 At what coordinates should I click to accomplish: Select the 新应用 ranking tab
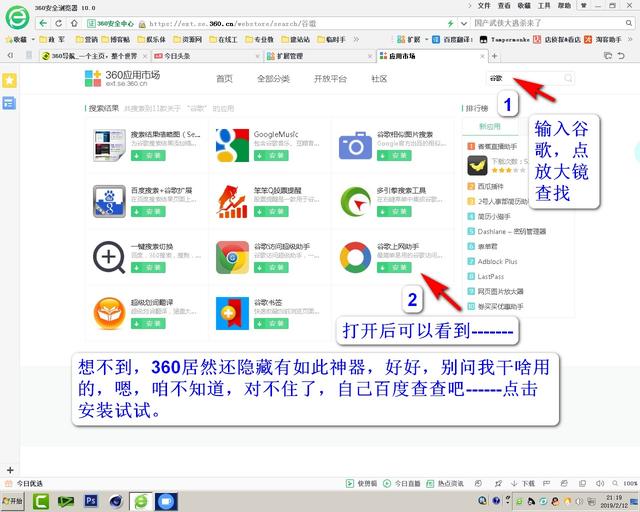click(489, 126)
